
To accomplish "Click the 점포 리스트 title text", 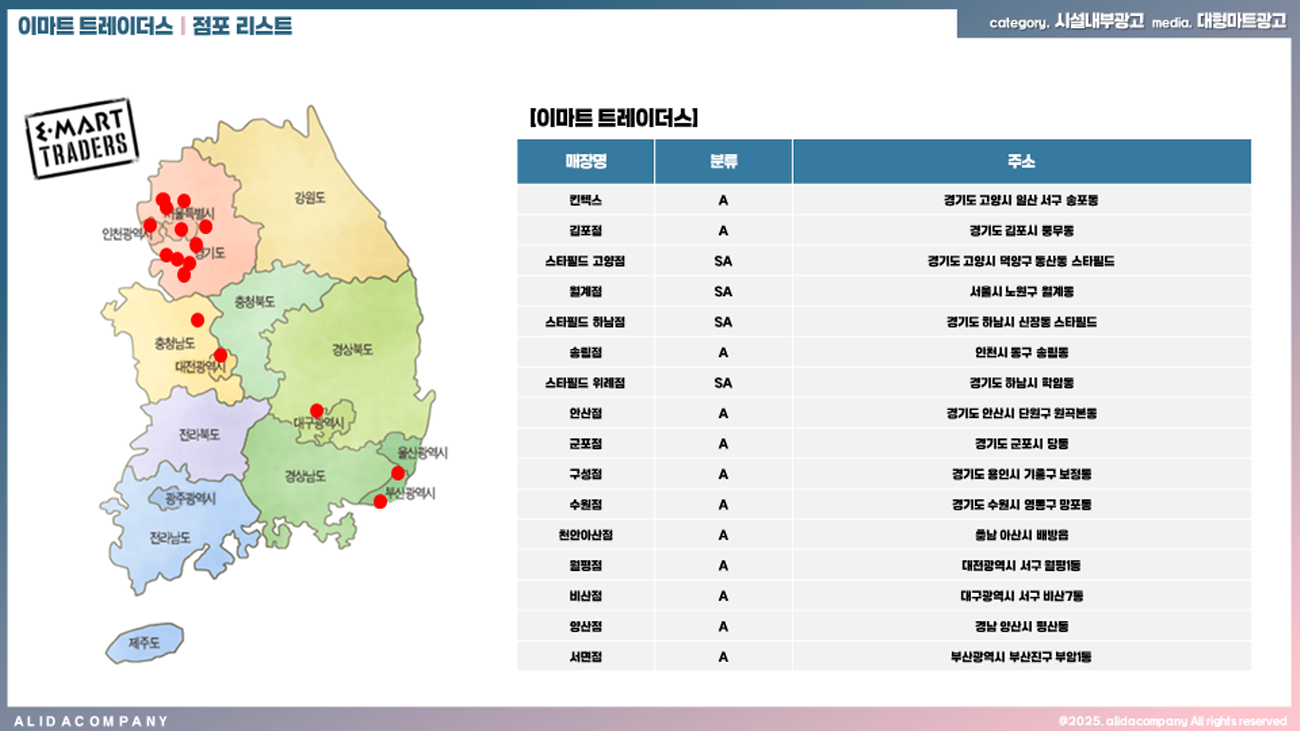I will pos(242,26).
